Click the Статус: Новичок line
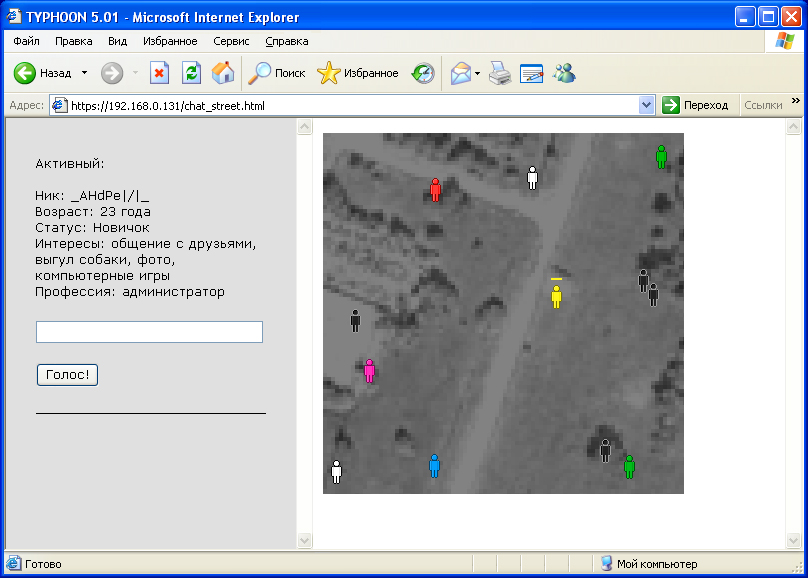 92,228
